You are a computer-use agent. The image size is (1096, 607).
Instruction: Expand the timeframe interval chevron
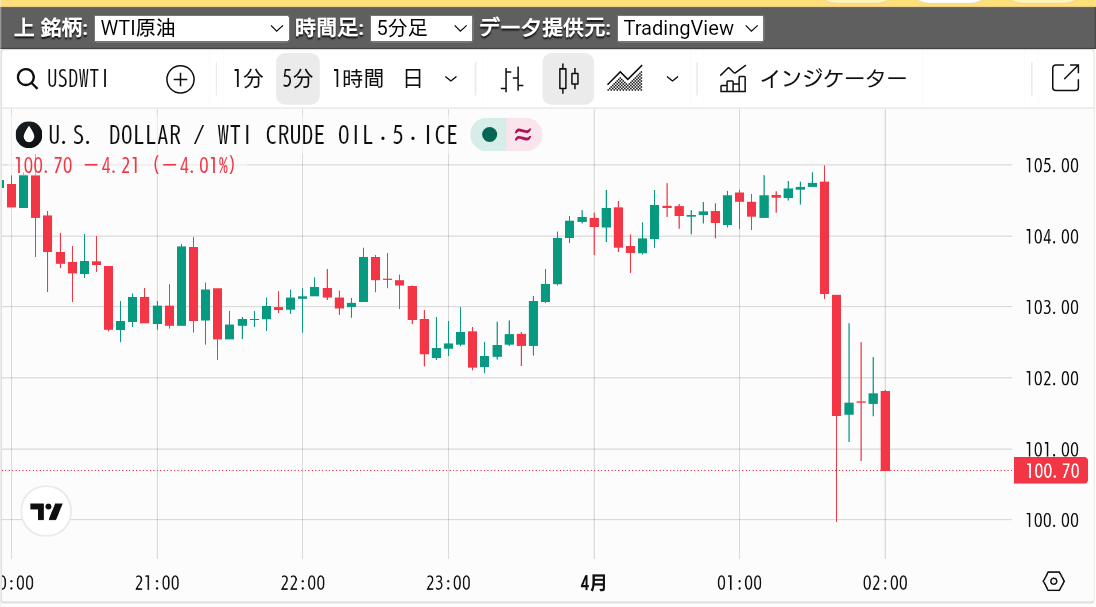click(x=451, y=79)
